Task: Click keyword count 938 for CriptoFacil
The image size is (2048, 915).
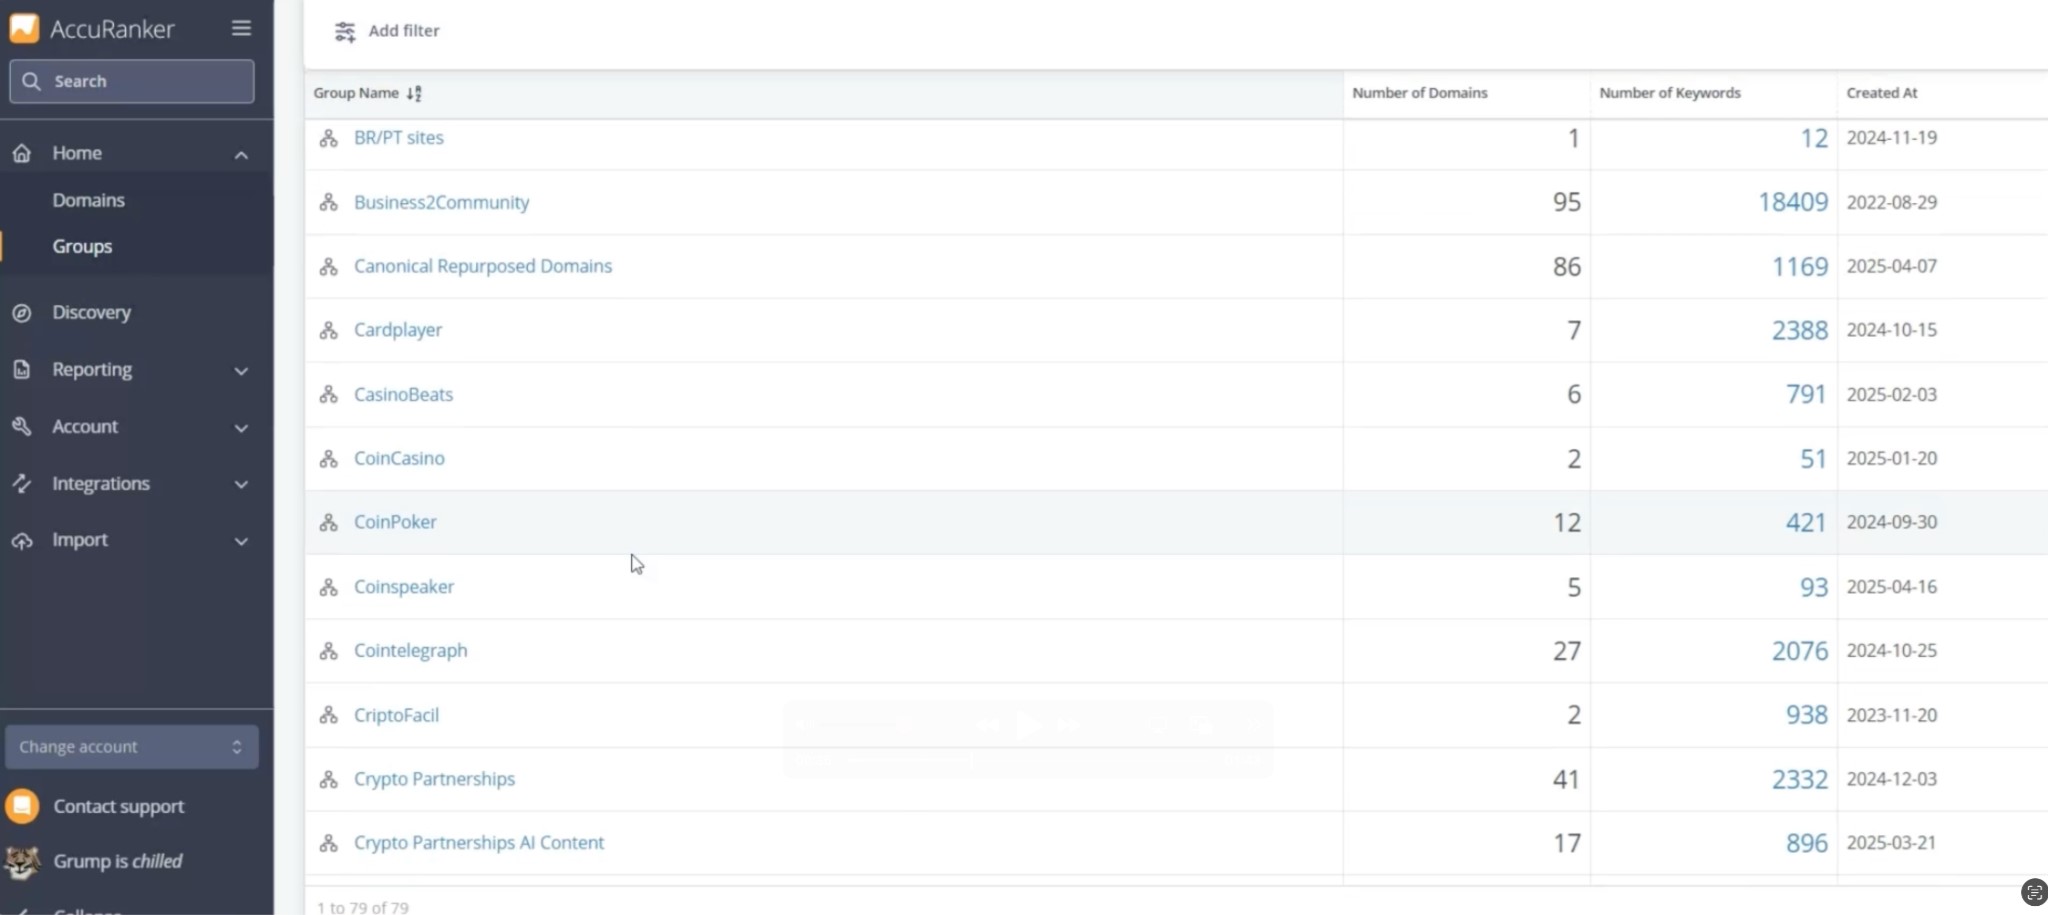Action: point(1806,715)
